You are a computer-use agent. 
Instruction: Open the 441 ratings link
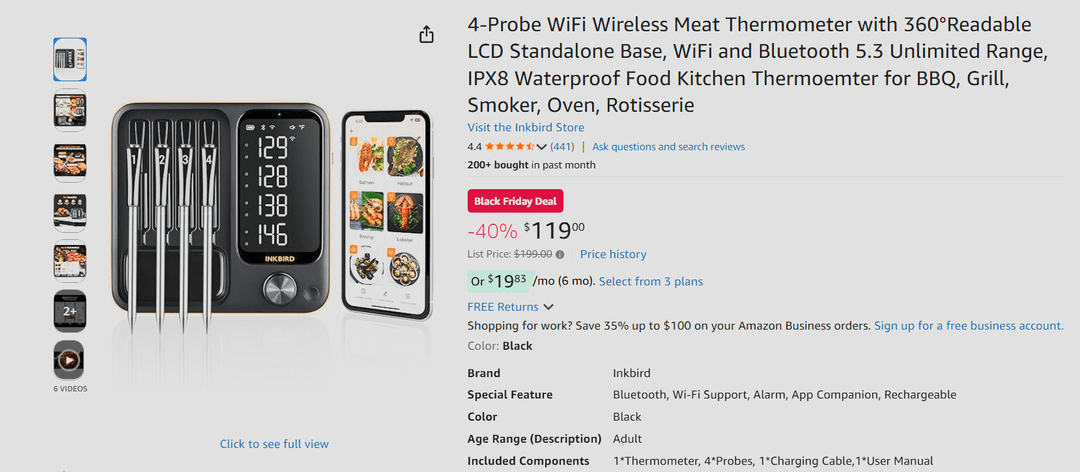tap(562, 147)
